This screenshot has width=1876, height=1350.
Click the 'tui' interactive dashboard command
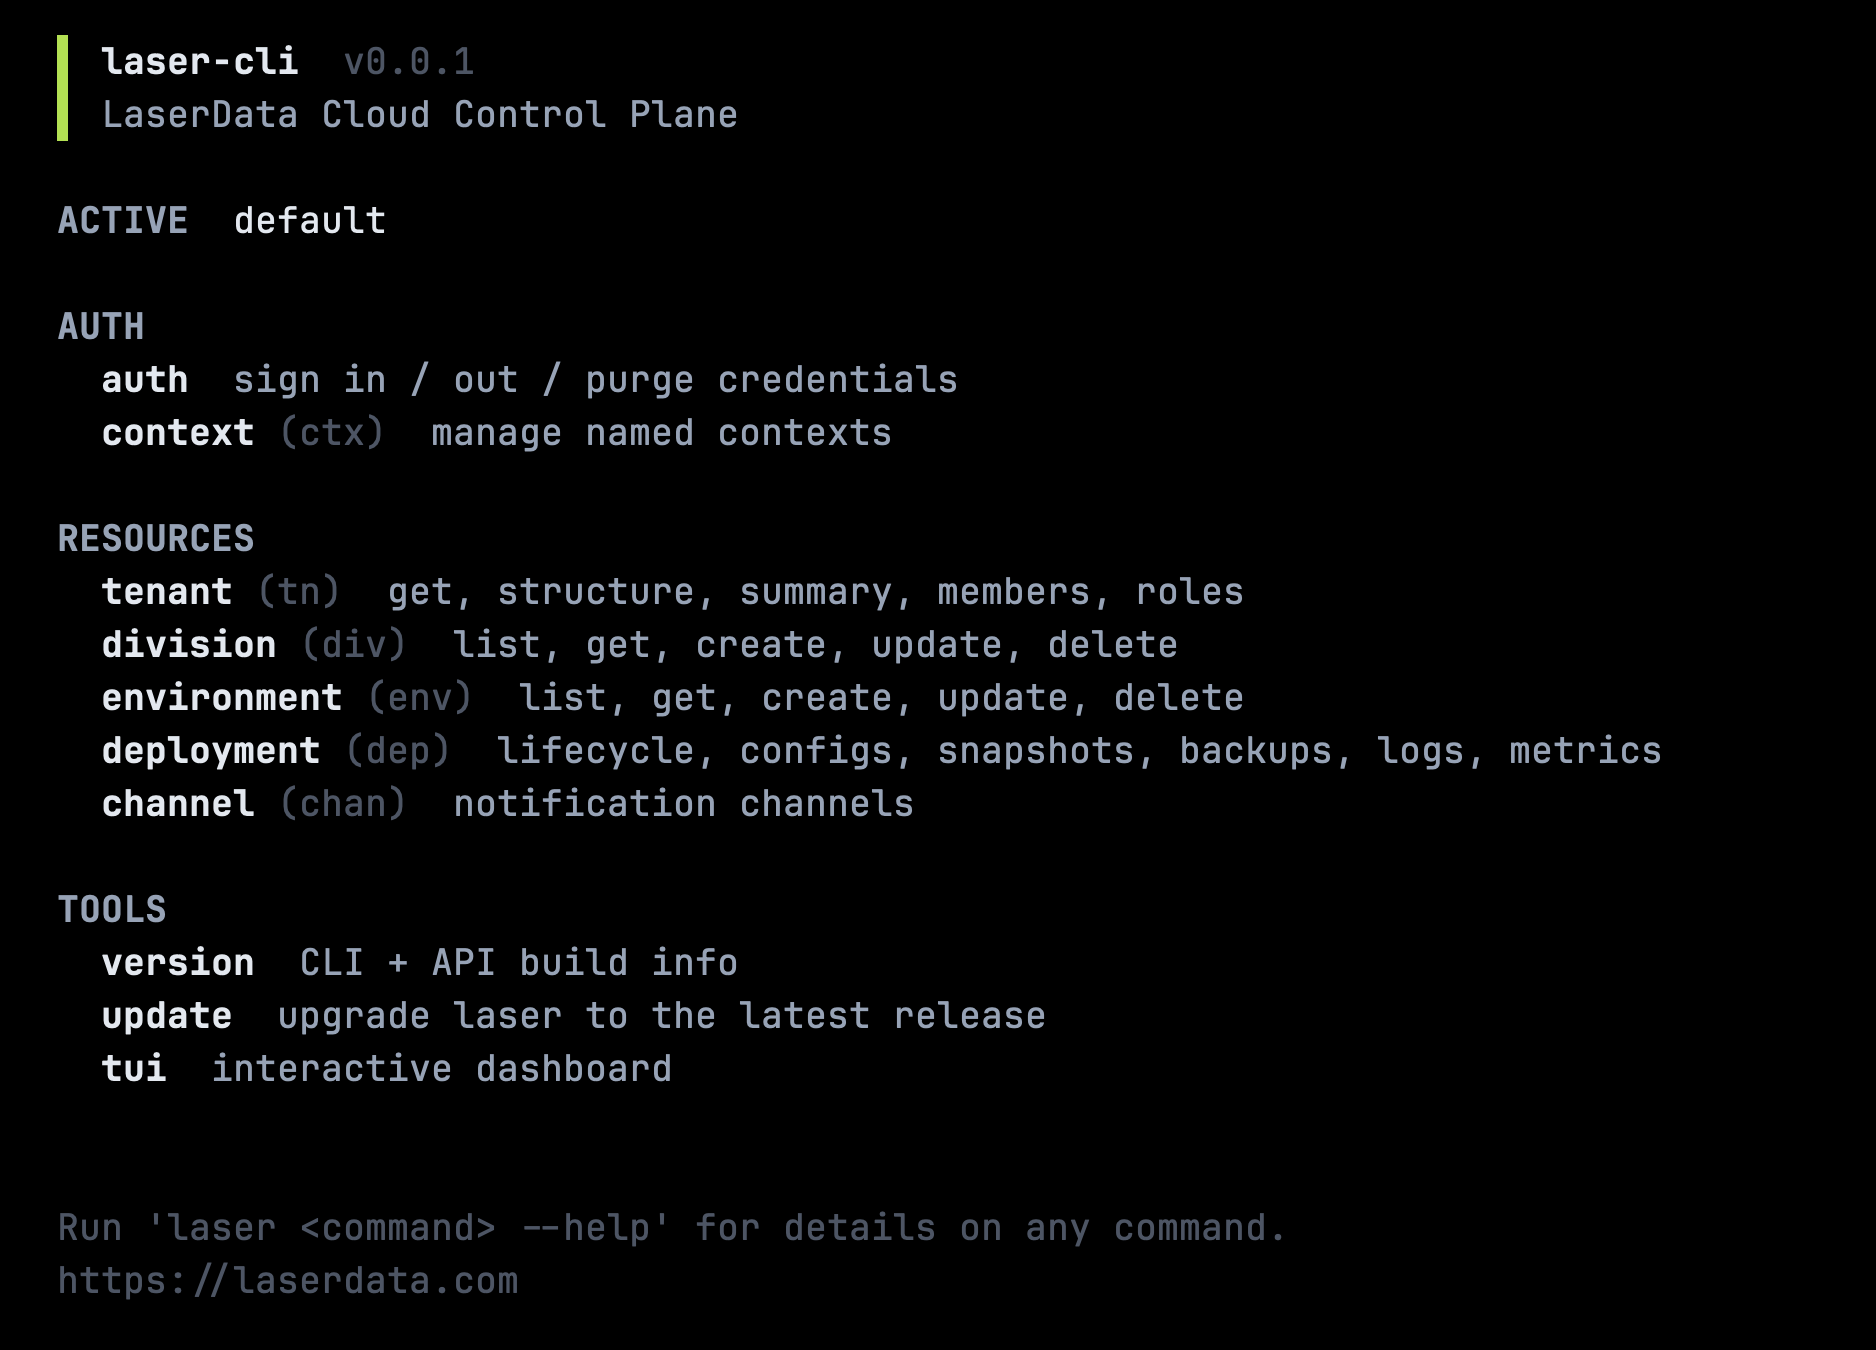pyautogui.click(x=134, y=1069)
